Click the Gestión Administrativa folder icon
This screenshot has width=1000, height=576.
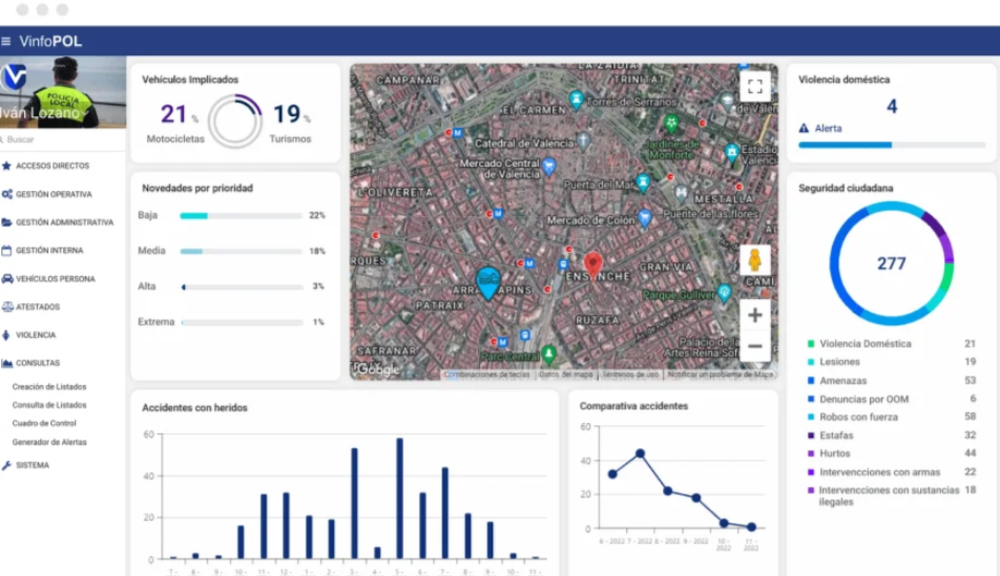[x=6, y=222]
